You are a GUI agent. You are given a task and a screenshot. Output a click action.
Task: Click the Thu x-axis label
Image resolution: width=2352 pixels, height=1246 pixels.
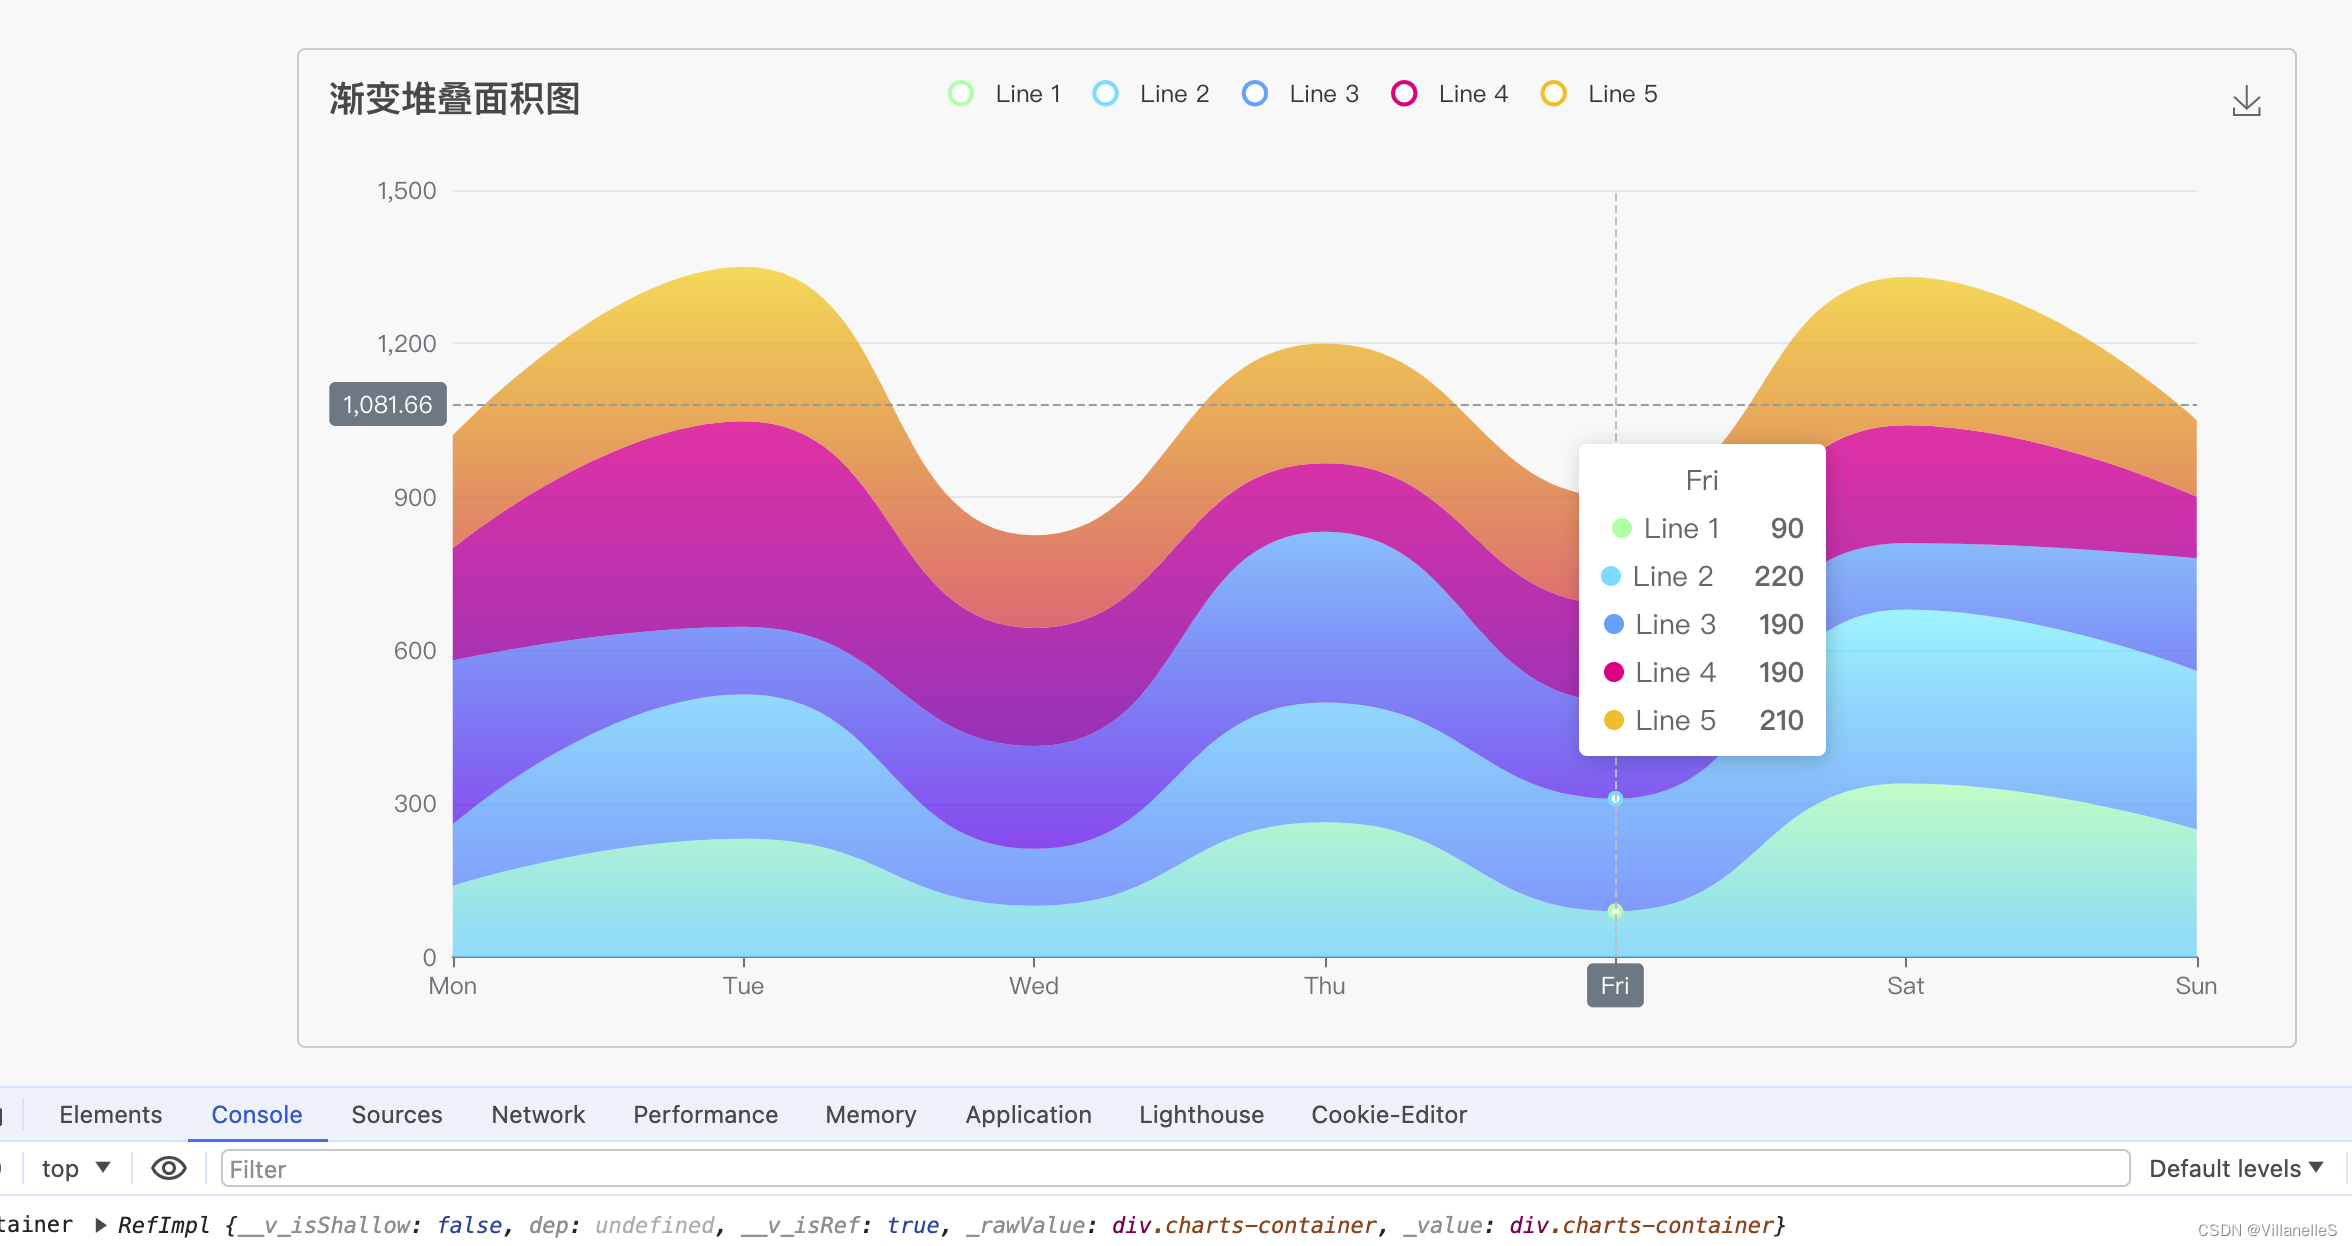(1325, 986)
